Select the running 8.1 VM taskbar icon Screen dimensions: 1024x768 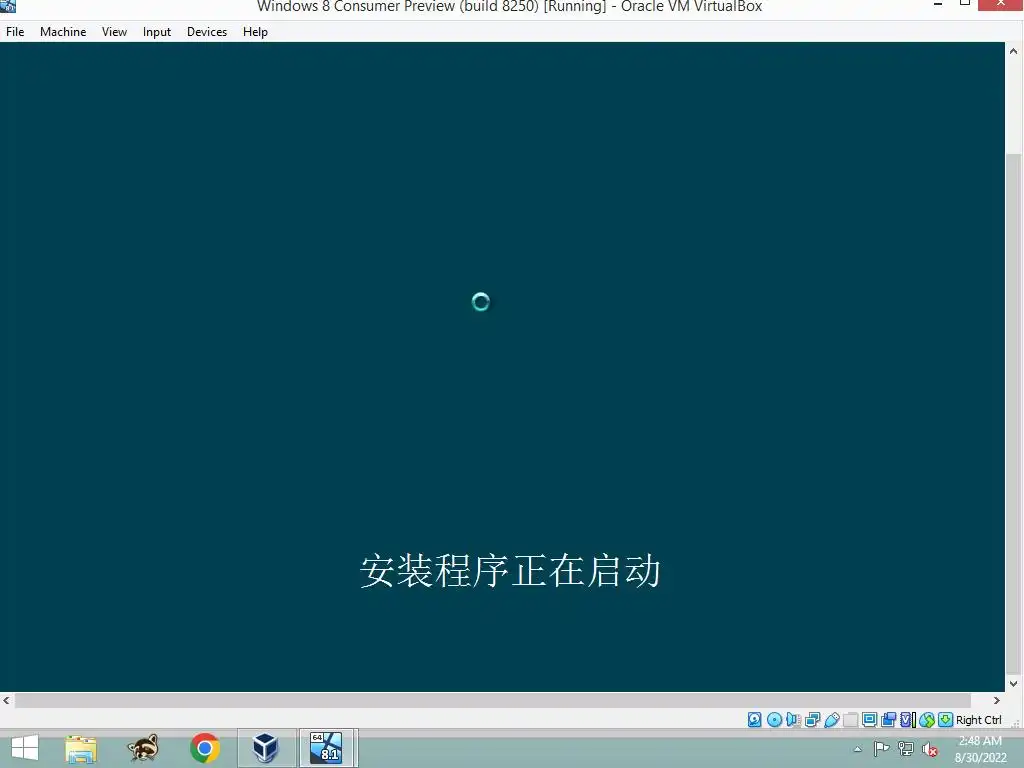tap(327, 748)
